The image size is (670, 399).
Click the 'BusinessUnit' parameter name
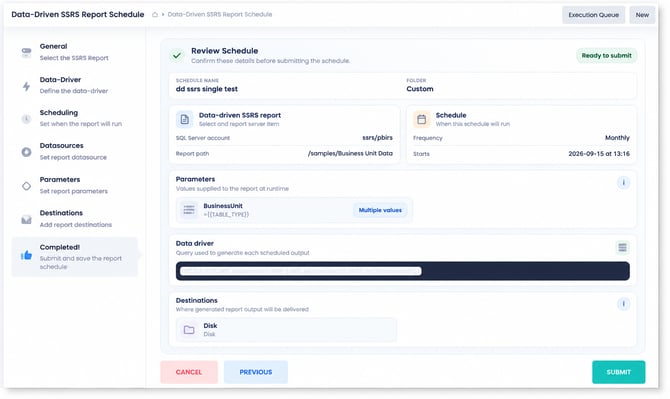pyautogui.click(x=223, y=206)
